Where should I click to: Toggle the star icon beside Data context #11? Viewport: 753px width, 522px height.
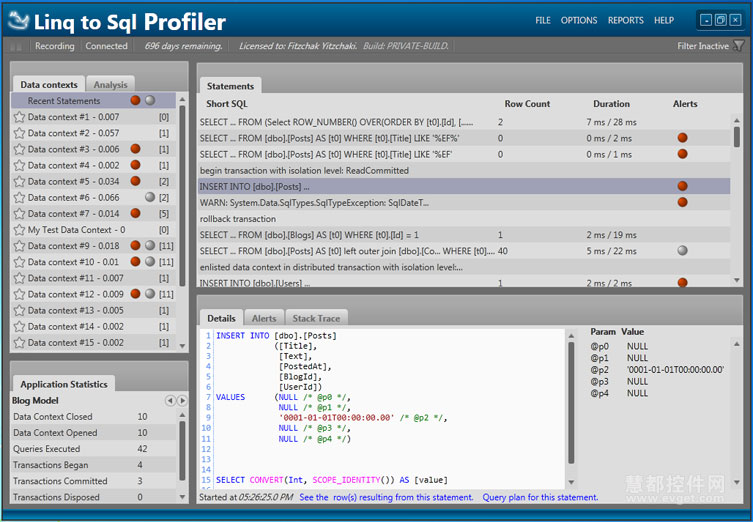coord(19,278)
